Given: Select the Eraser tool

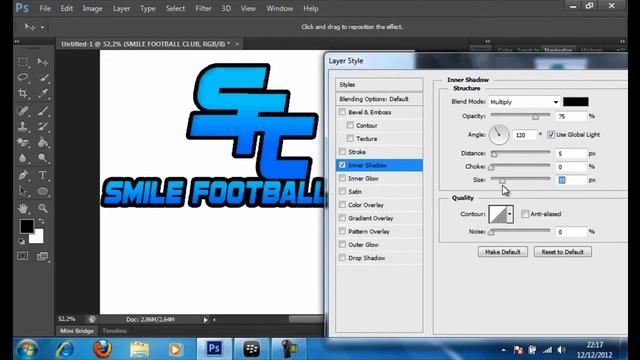Looking at the screenshot, I should [23, 142].
